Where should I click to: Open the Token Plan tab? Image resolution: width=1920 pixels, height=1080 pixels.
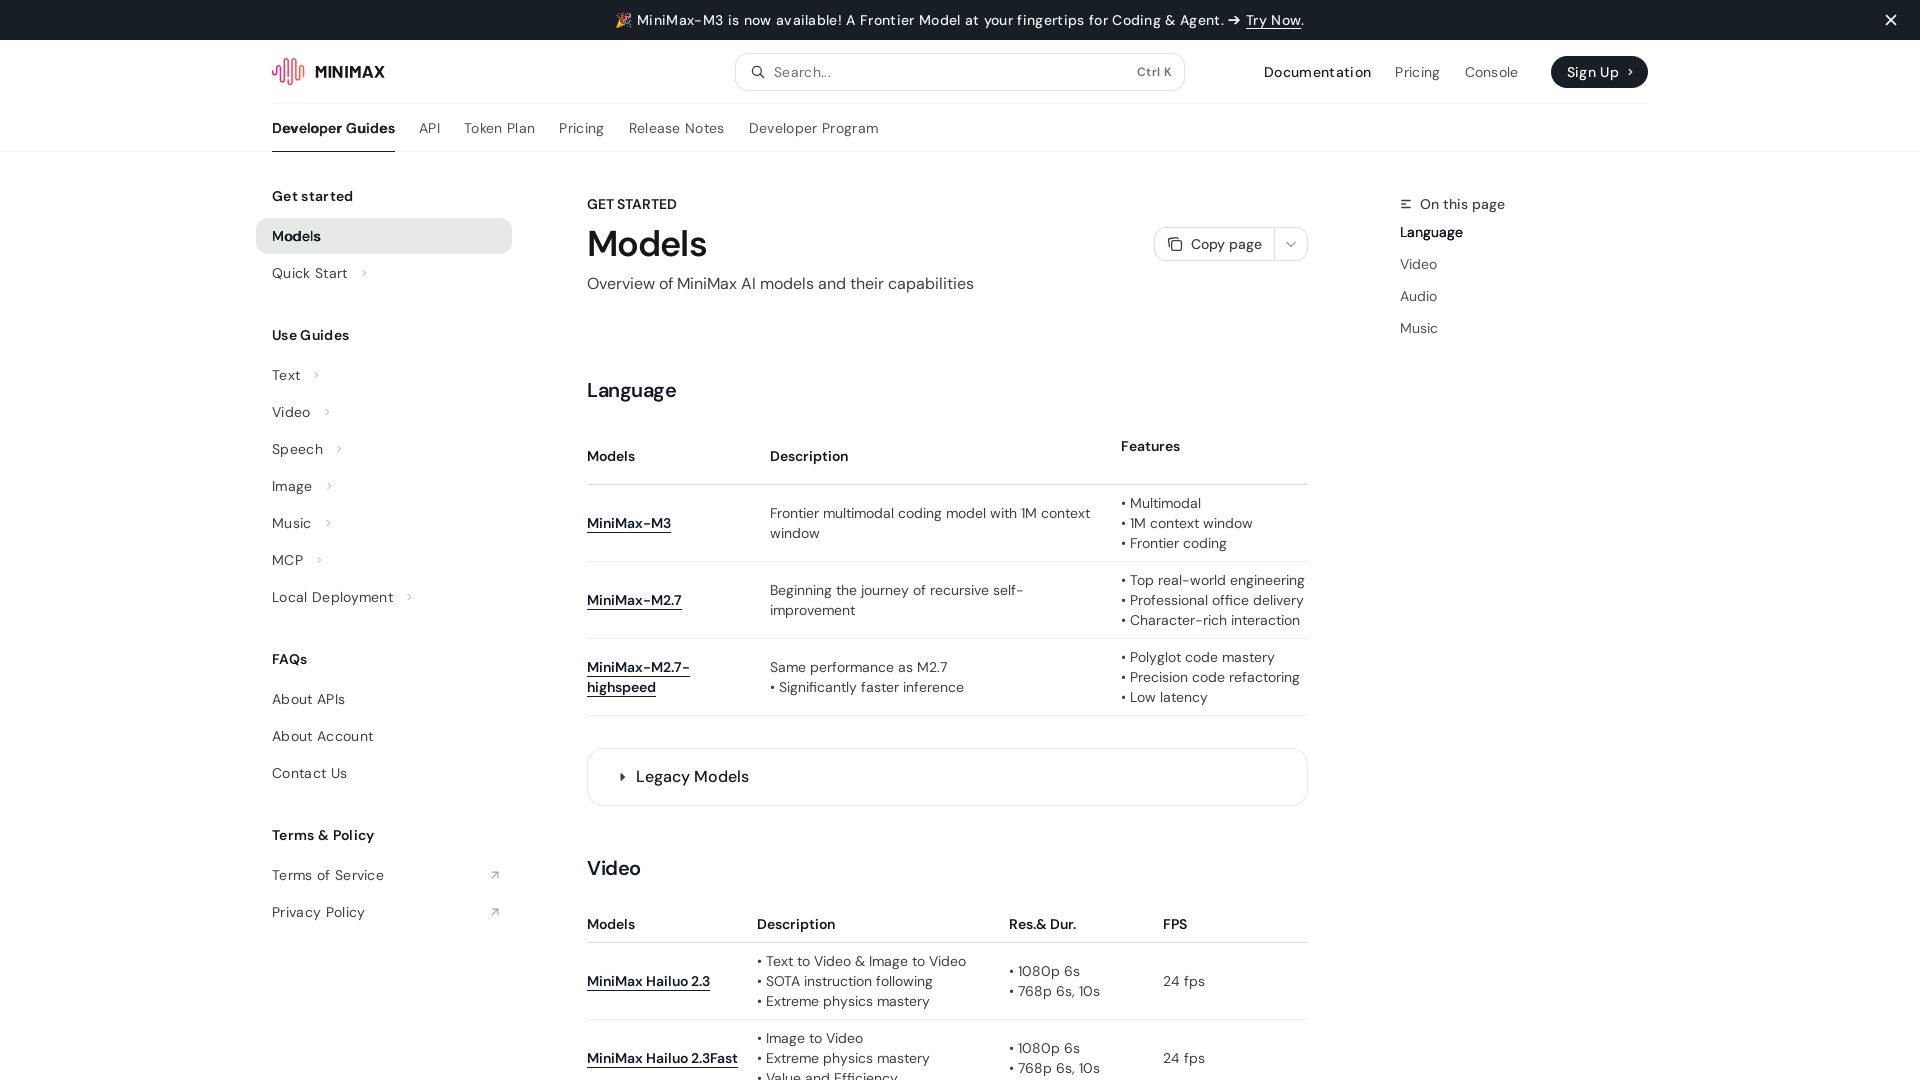[499, 128]
